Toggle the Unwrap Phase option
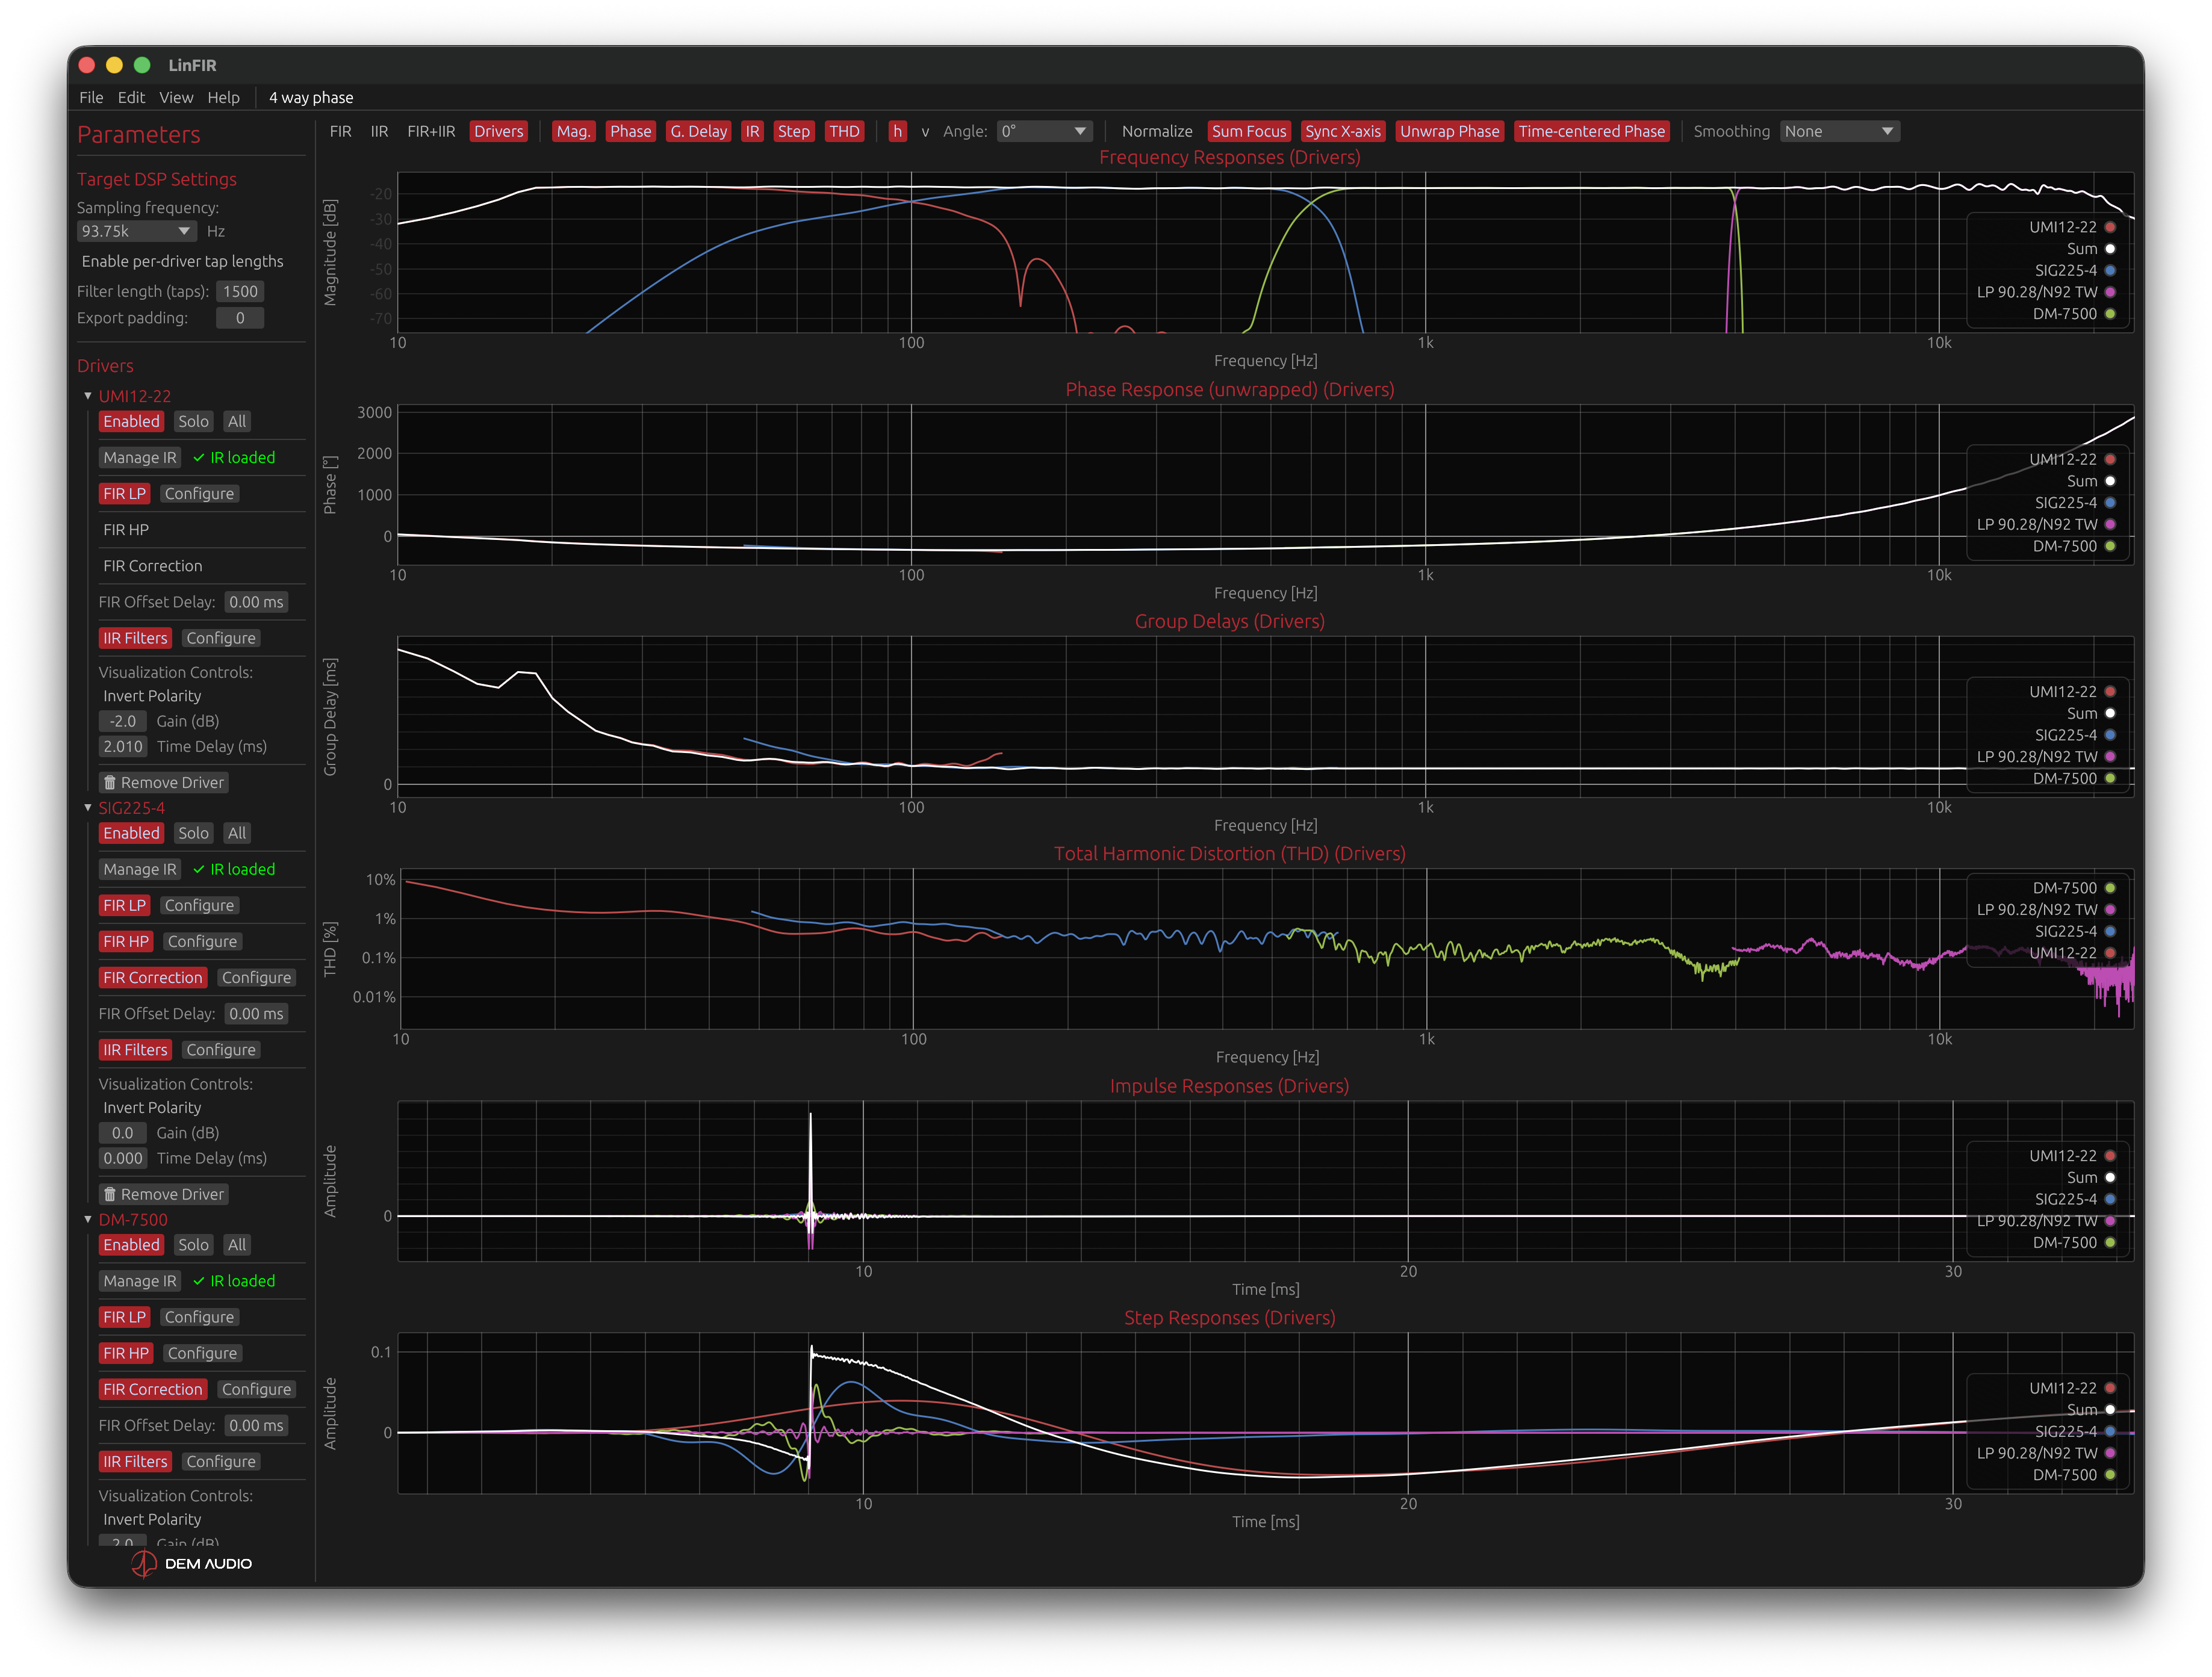 pos(1449,131)
